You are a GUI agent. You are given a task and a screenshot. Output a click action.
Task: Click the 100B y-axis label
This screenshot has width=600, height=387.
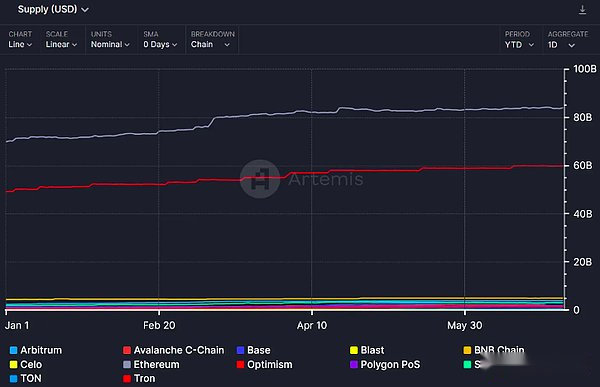coord(585,69)
